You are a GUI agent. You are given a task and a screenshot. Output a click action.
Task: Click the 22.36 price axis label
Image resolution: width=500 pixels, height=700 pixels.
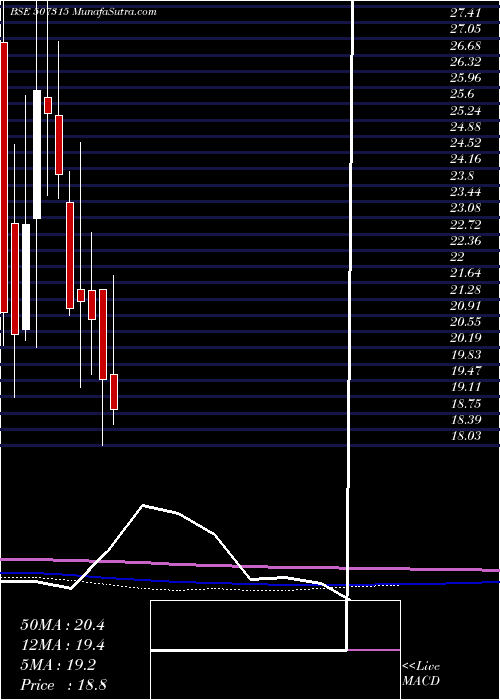pyautogui.click(x=466, y=241)
